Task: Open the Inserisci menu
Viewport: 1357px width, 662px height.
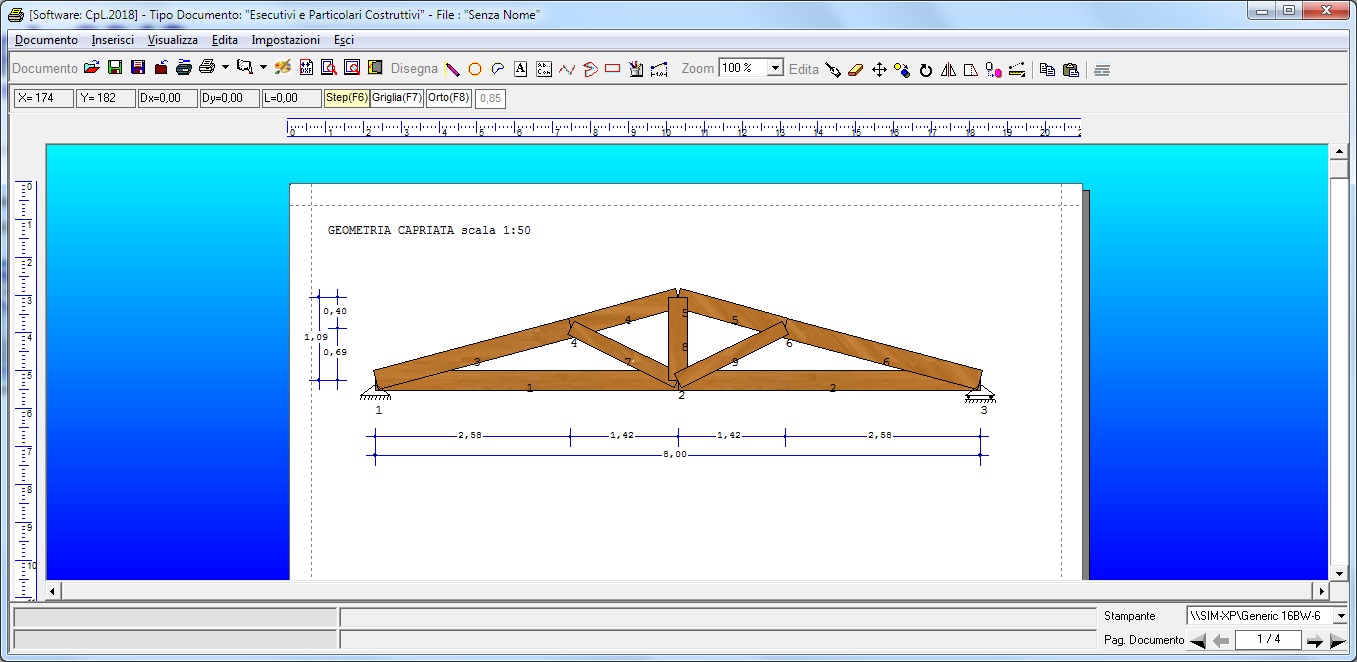Action: (113, 40)
